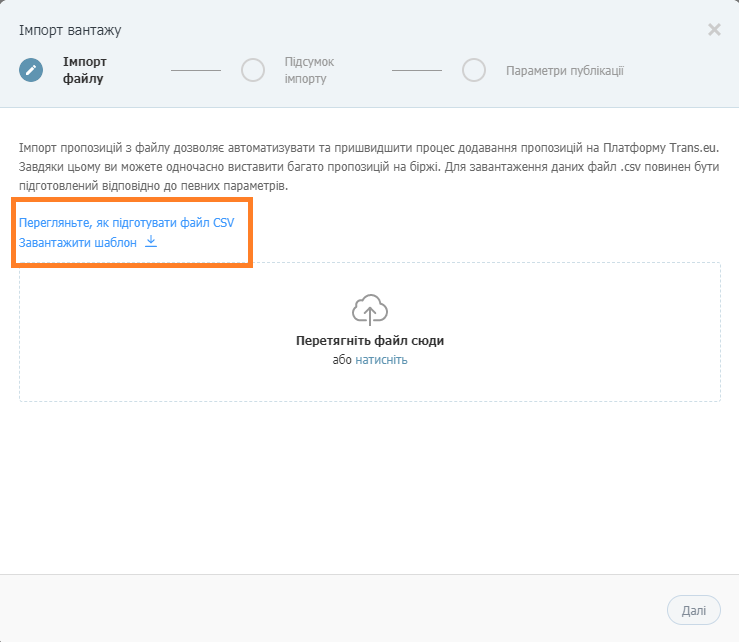This screenshot has height=642, width=739.
Task: Click the Параметри публікації step circle
Action: click(x=474, y=70)
